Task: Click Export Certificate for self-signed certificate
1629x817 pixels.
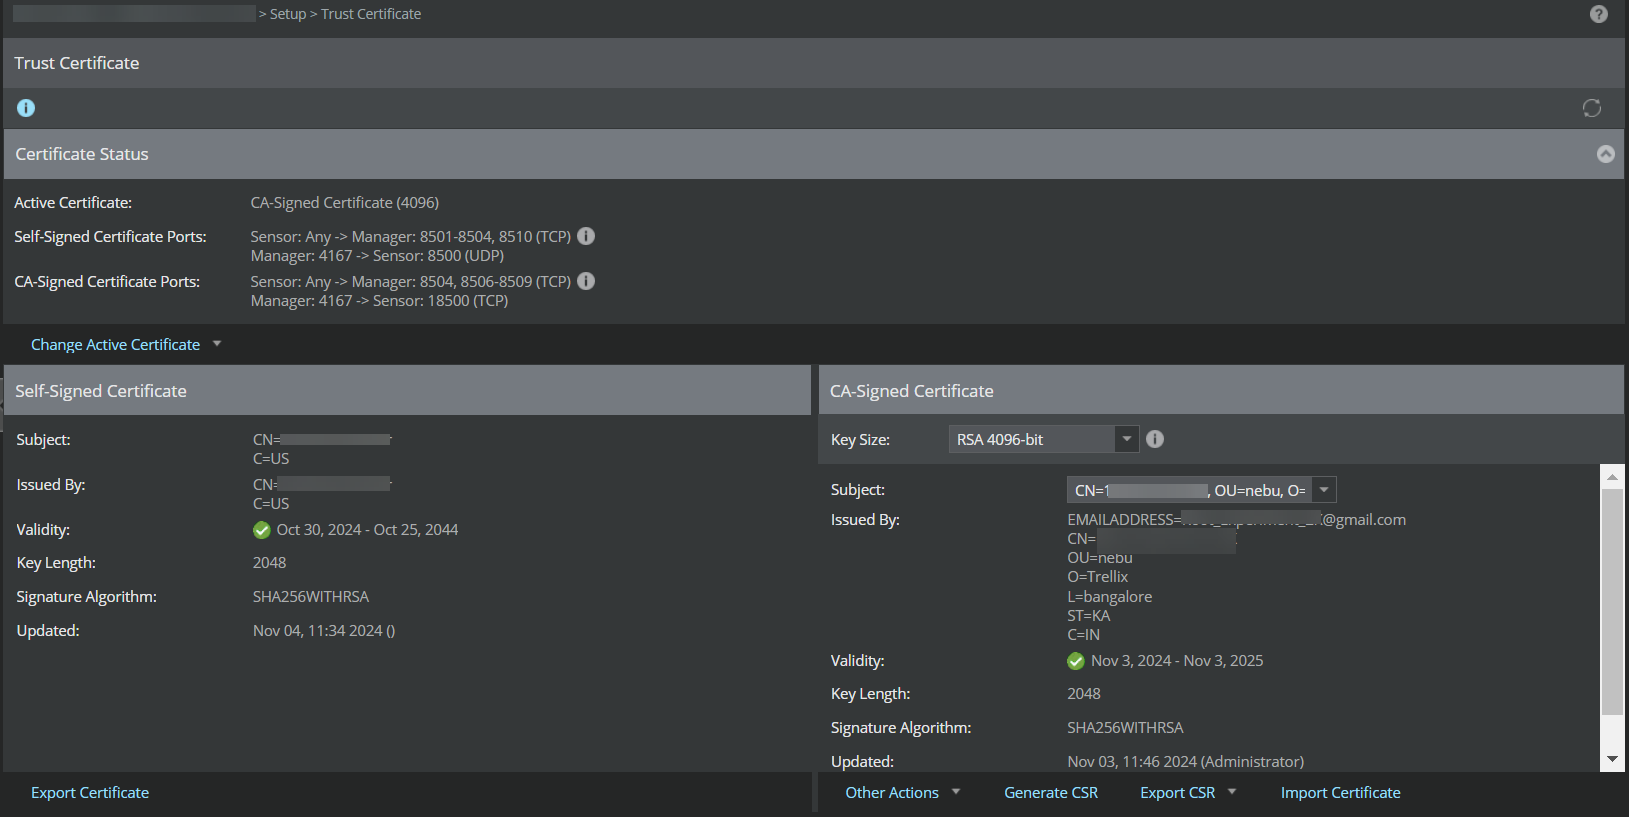Action: [90, 792]
